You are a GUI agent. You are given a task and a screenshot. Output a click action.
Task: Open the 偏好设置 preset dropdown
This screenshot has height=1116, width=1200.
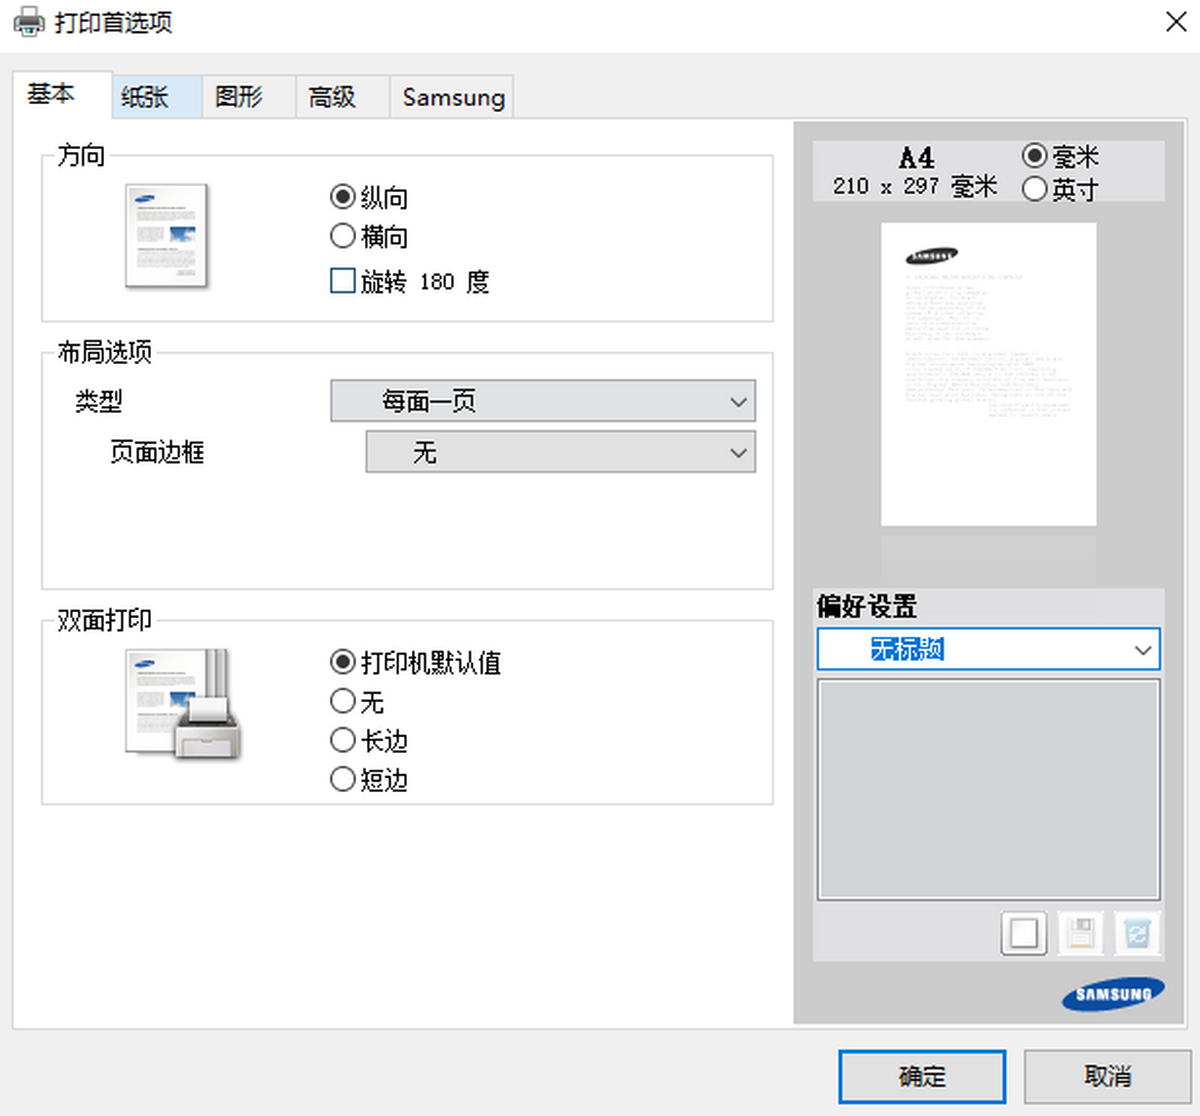988,649
